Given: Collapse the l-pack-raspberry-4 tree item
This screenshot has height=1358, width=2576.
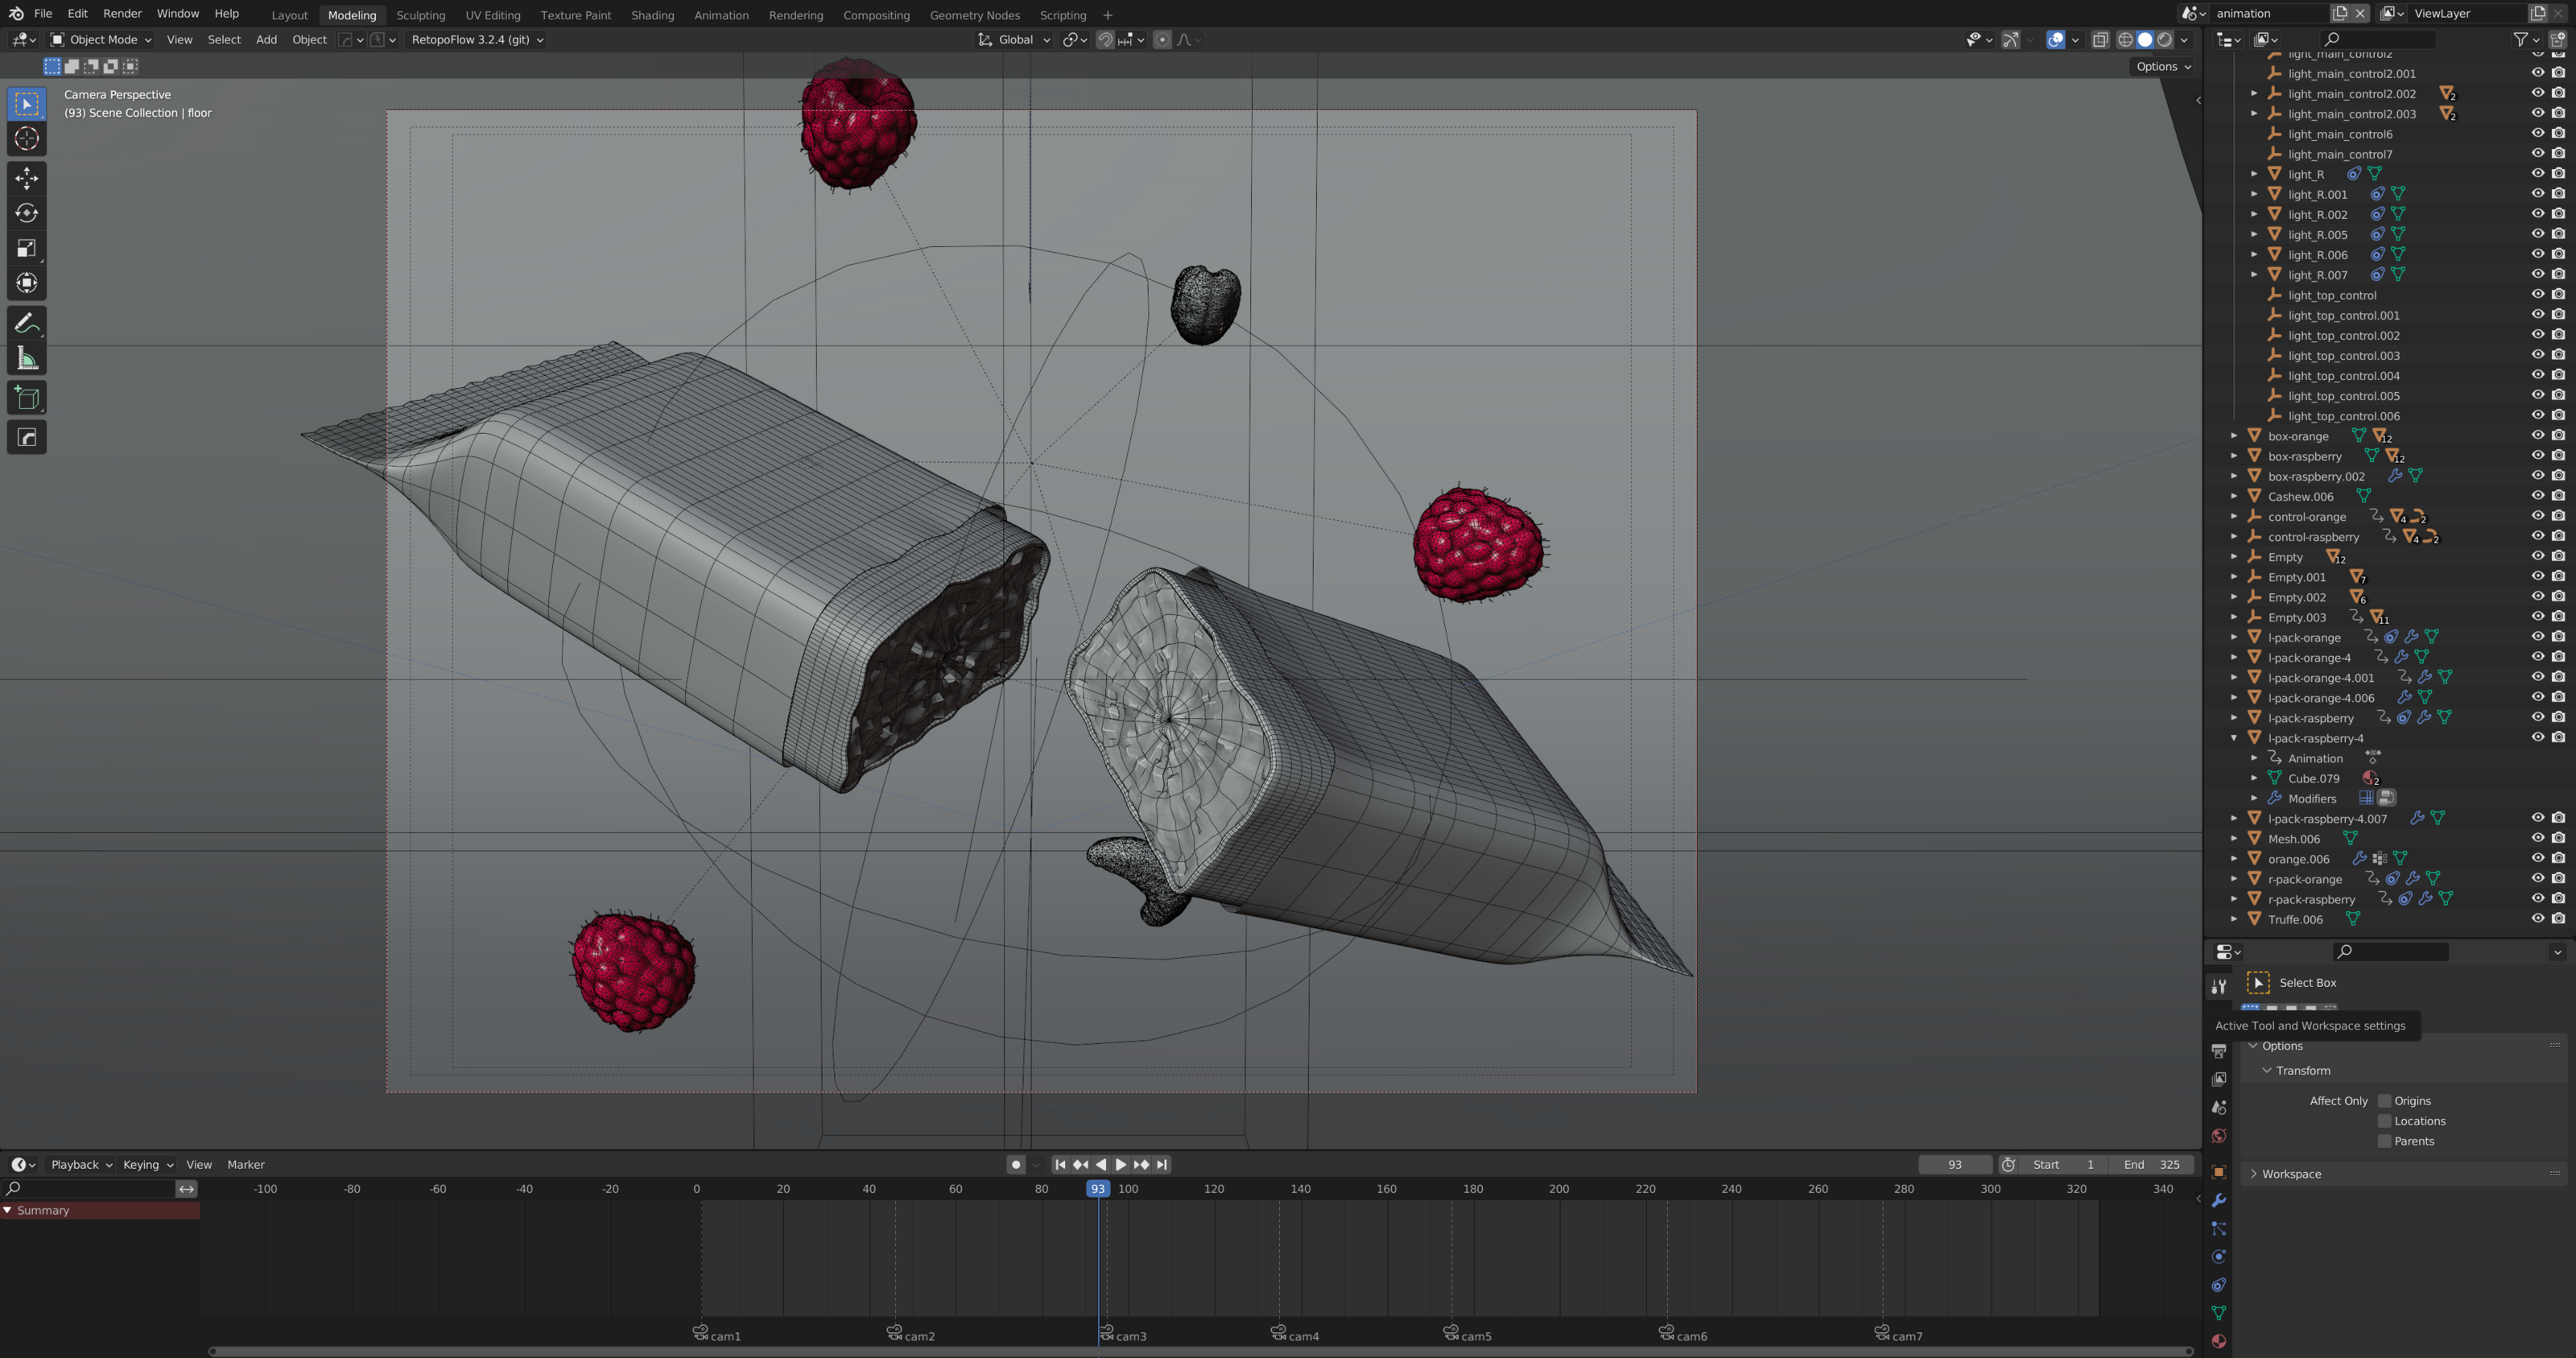Looking at the screenshot, I should pos(2234,738).
